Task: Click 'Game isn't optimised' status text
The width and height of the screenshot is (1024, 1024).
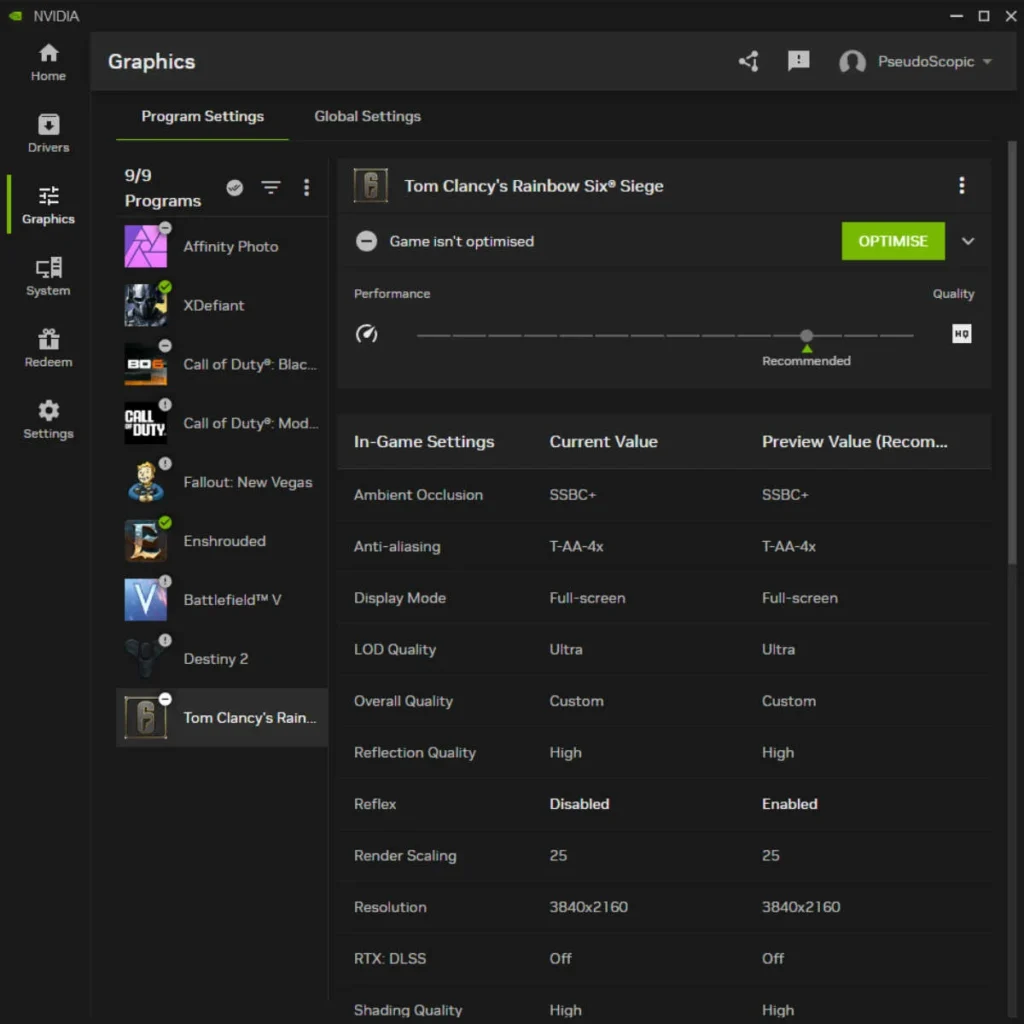Action: [461, 241]
